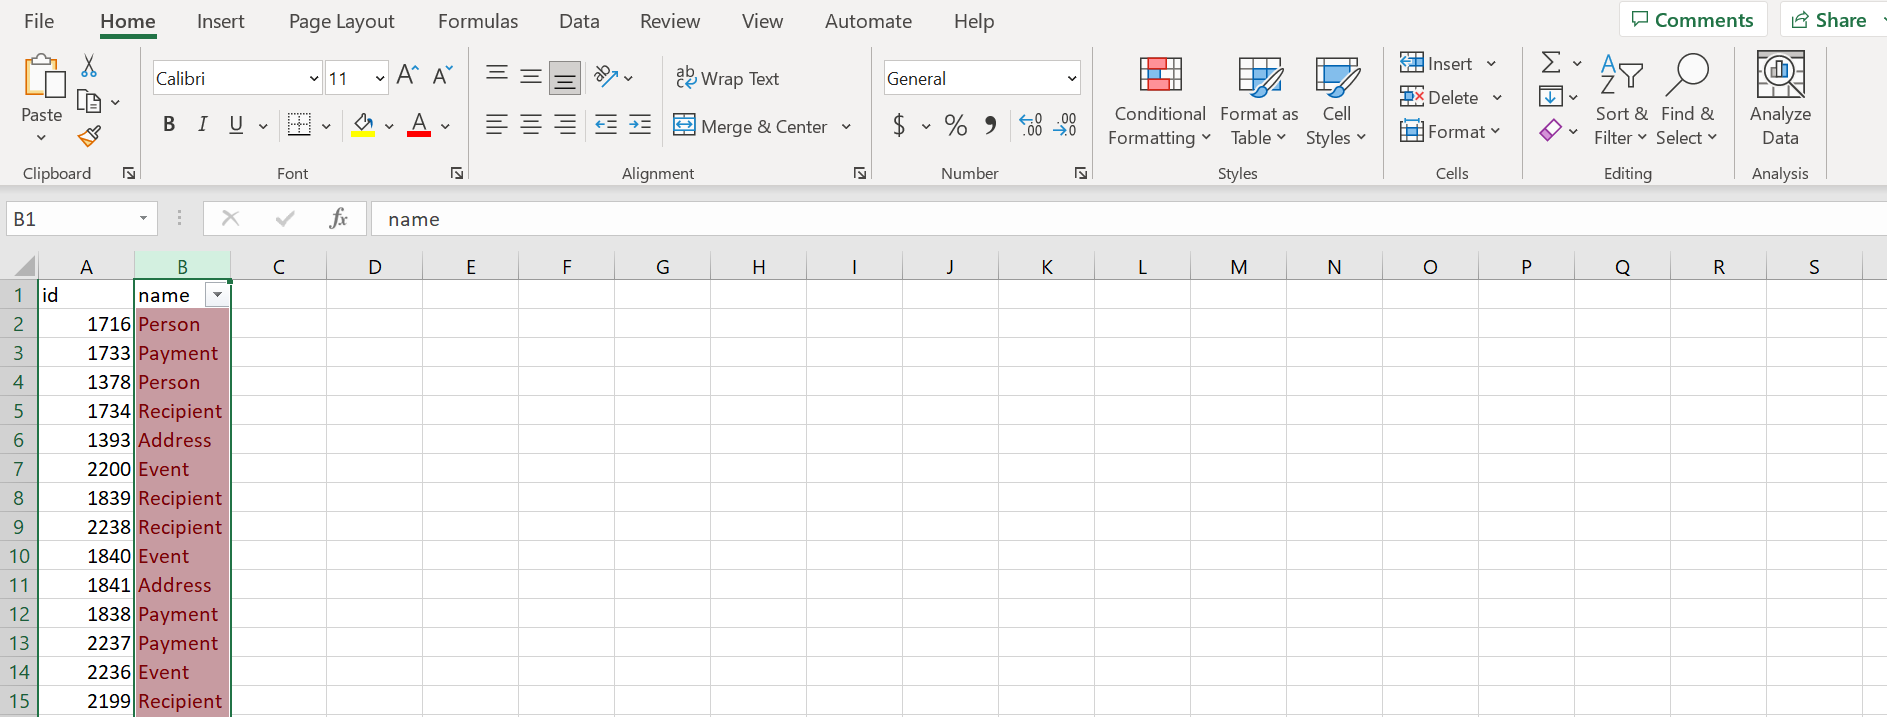Click the Name Box showing B1
This screenshot has width=1887, height=717.
coord(70,219)
